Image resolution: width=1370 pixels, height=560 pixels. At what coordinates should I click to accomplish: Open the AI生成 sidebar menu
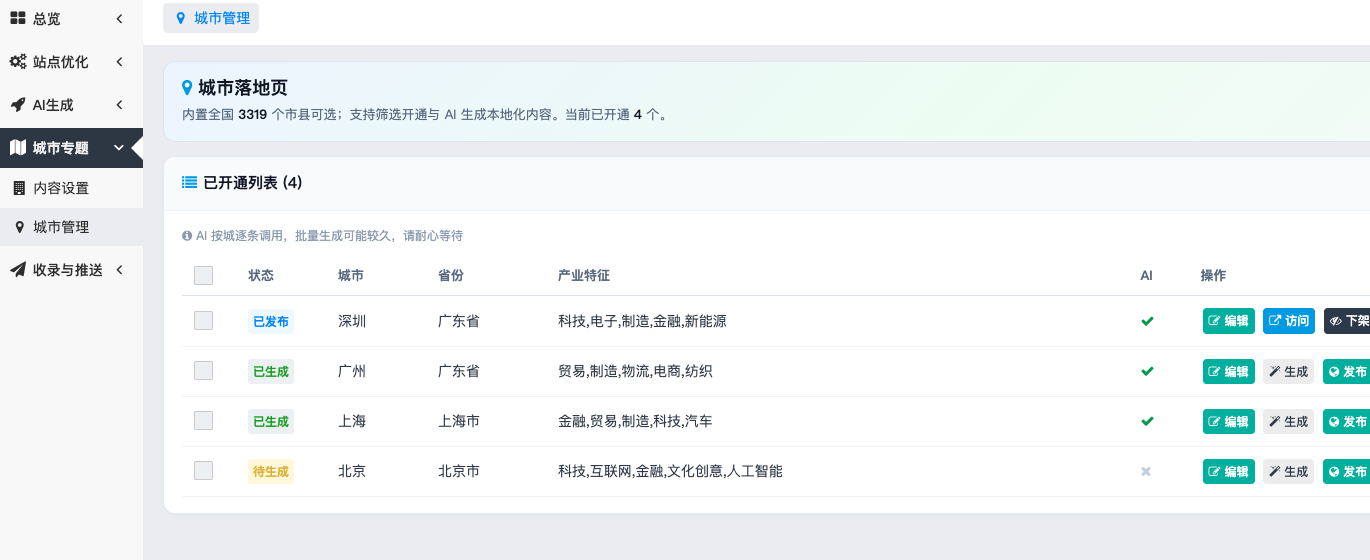(x=71, y=105)
